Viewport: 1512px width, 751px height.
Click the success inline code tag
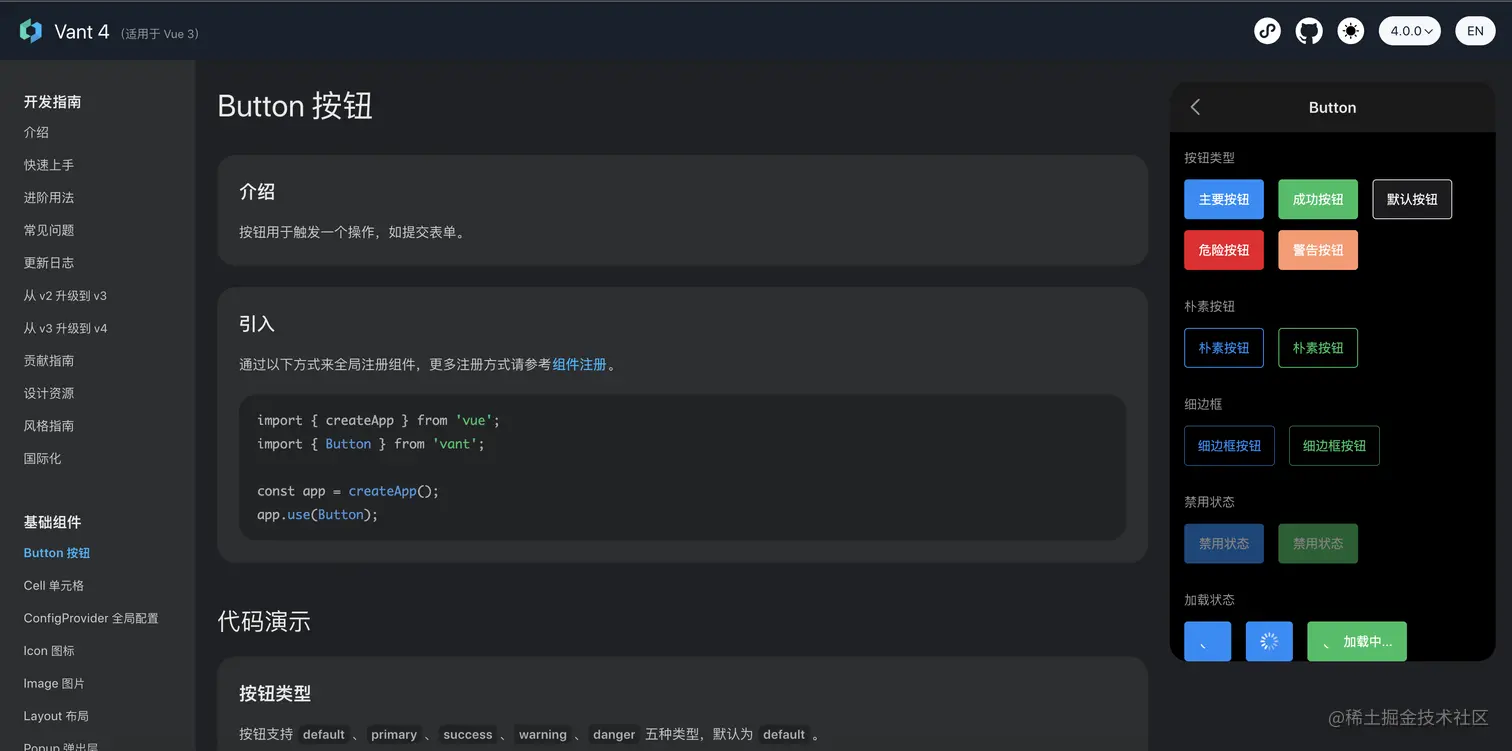tap(468, 734)
